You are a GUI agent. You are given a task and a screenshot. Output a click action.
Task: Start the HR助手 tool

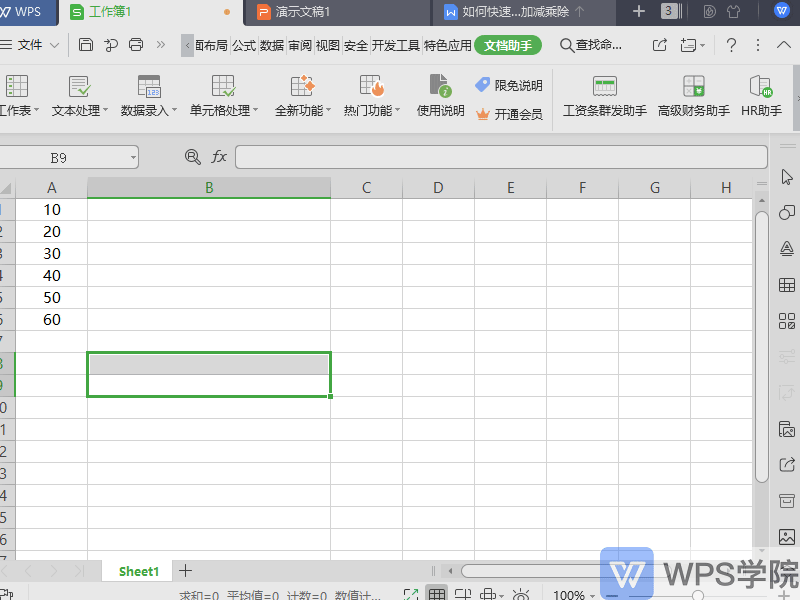click(760, 95)
